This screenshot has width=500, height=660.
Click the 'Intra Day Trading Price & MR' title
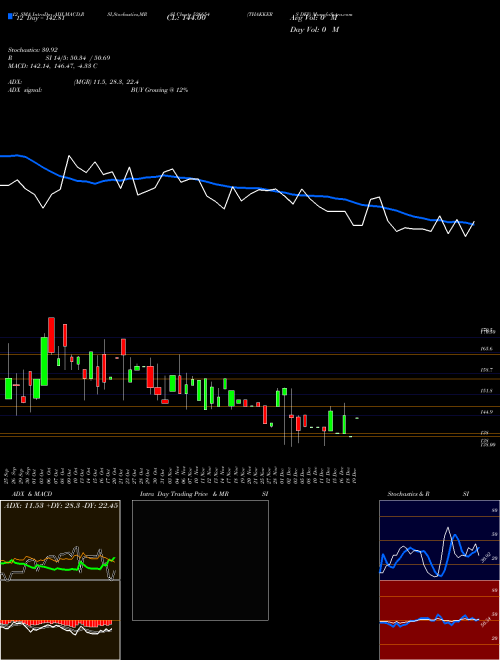pos(184,494)
